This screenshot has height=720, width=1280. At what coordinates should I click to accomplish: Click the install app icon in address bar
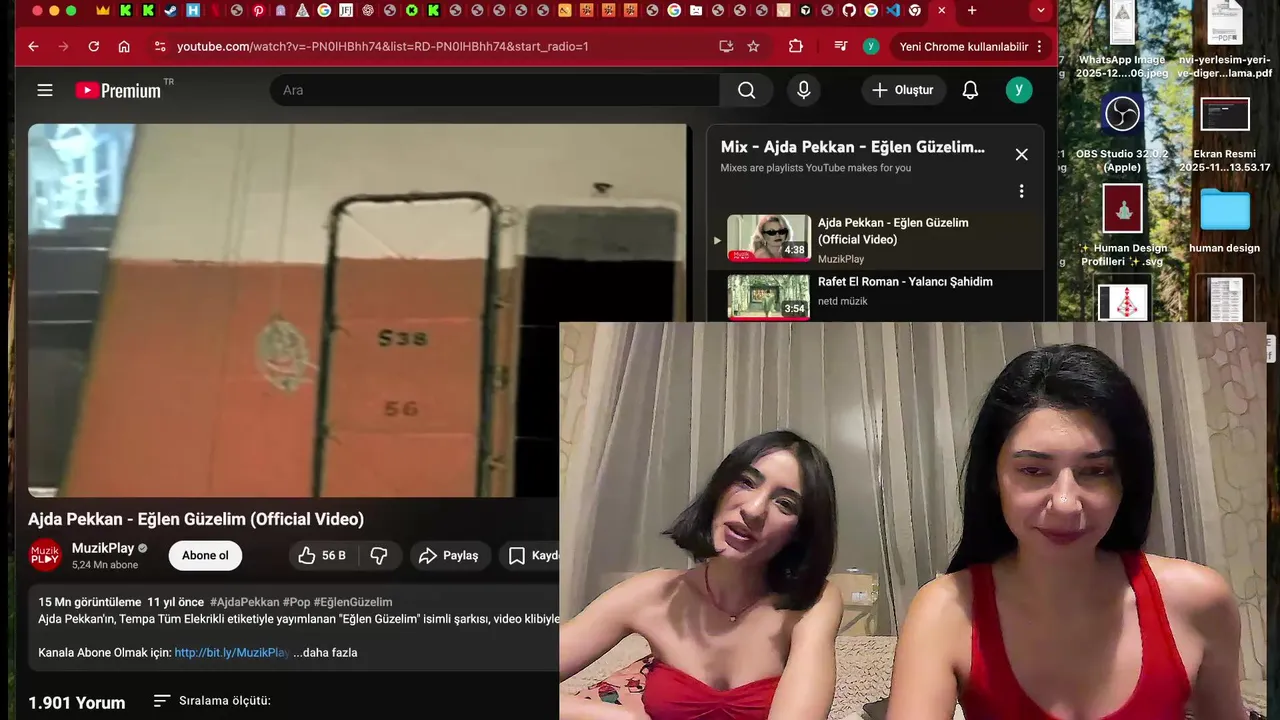coord(726,46)
